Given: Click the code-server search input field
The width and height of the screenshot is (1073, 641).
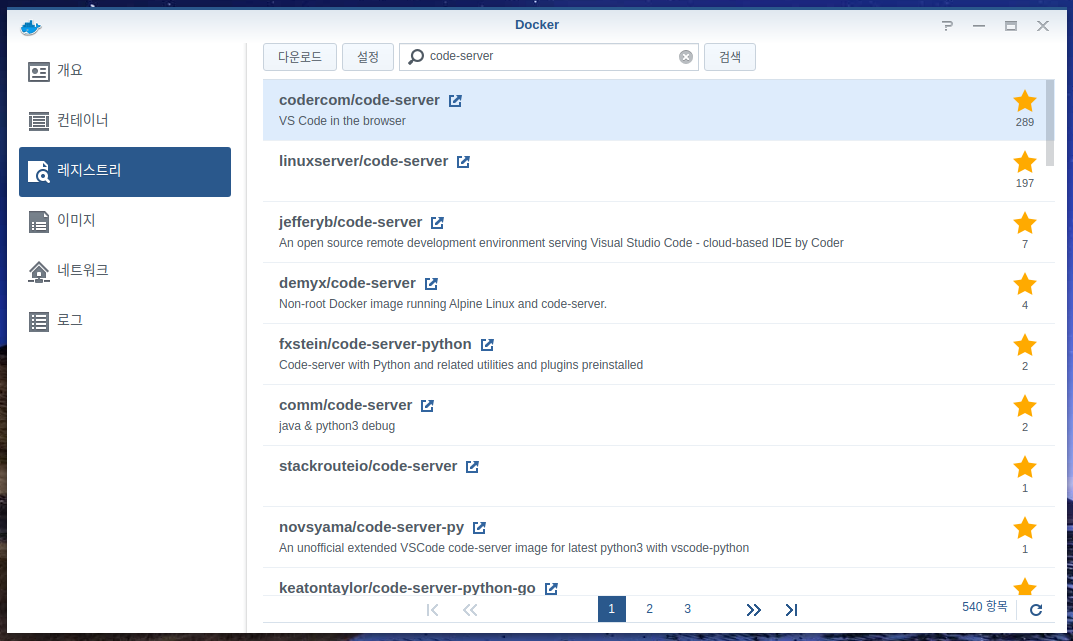Looking at the screenshot, I should coord(551,57).
